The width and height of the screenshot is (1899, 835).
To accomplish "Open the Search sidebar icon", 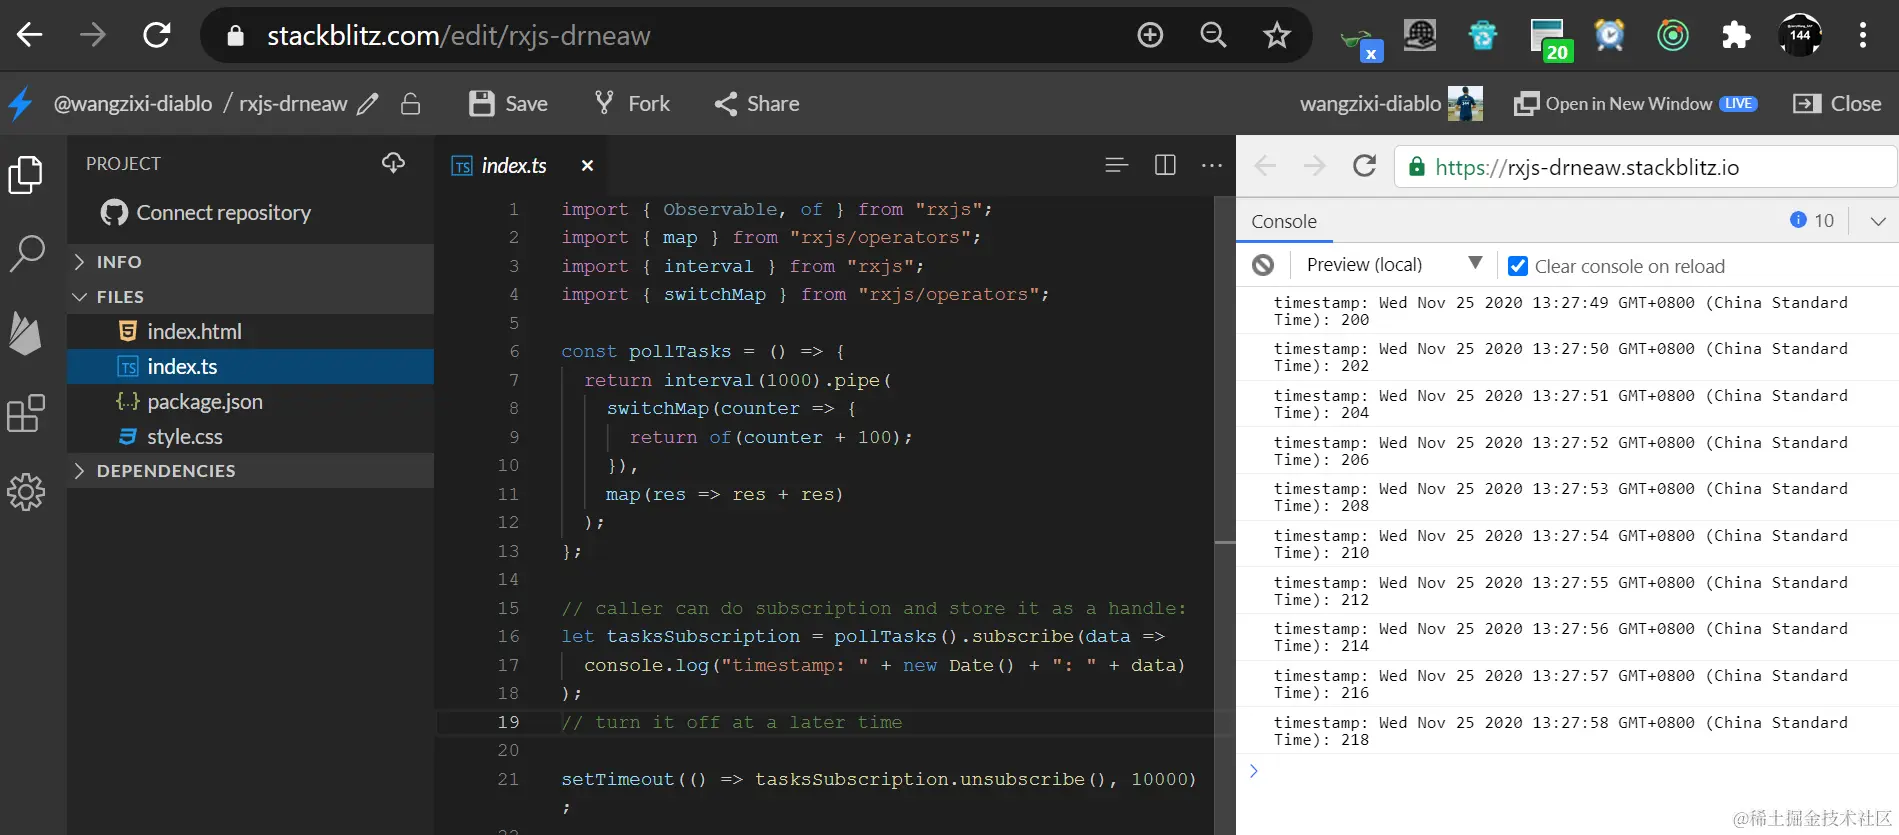I will coord(27,254).
